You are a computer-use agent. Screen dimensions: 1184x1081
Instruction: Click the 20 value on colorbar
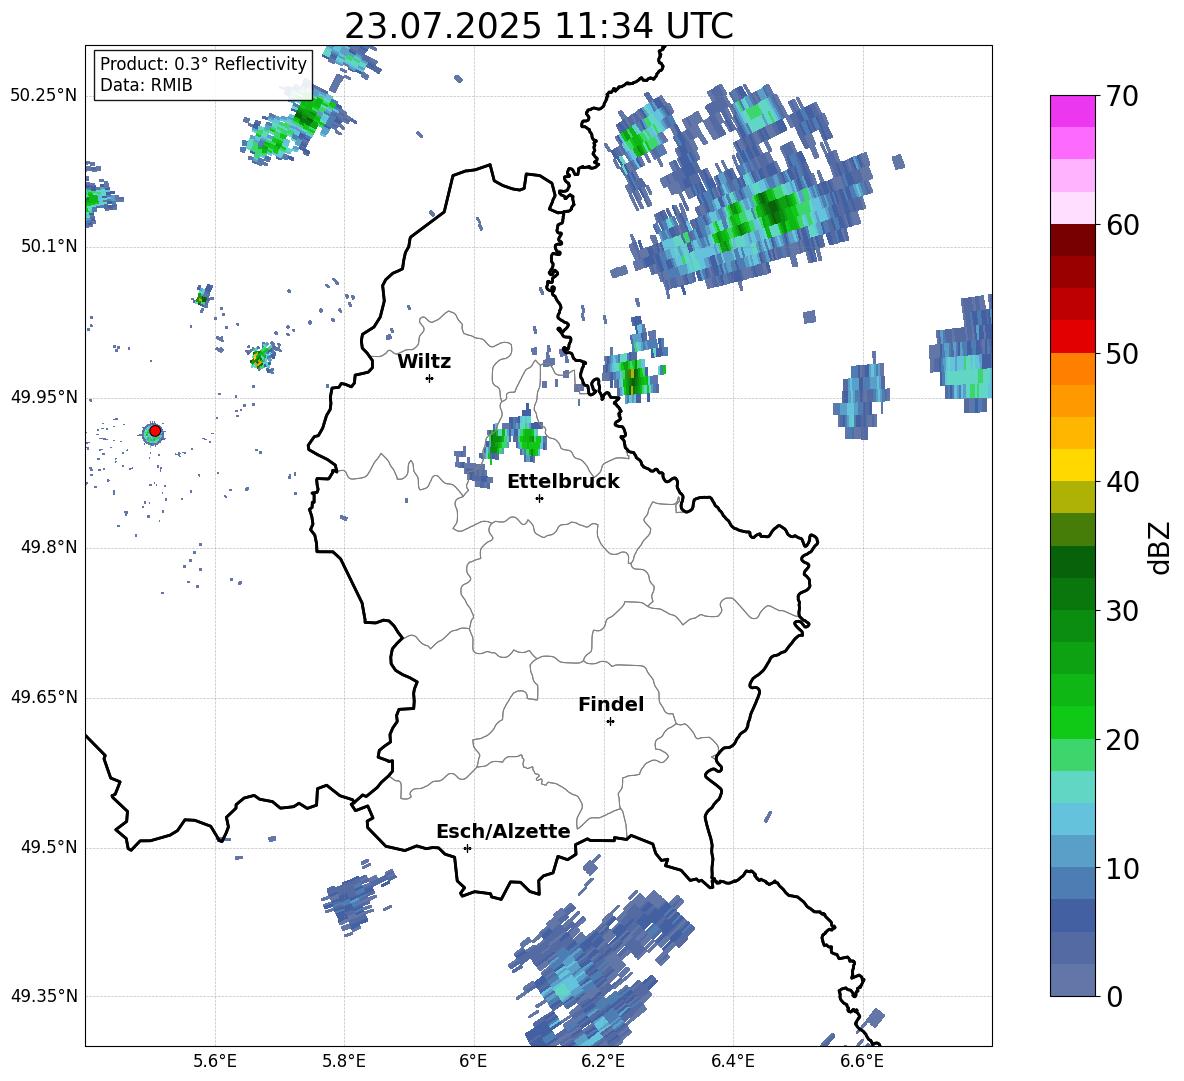coord(1122,740)
